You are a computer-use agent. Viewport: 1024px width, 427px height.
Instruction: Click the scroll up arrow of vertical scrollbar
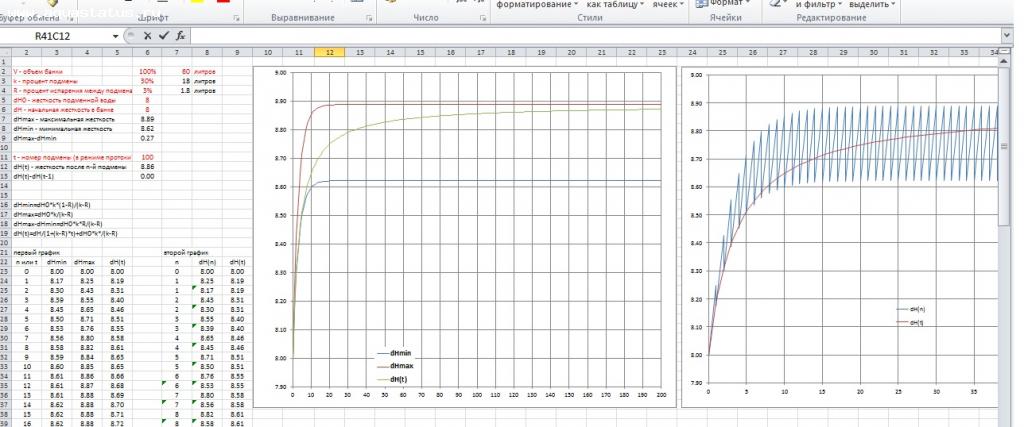(x=1005, y=60)
